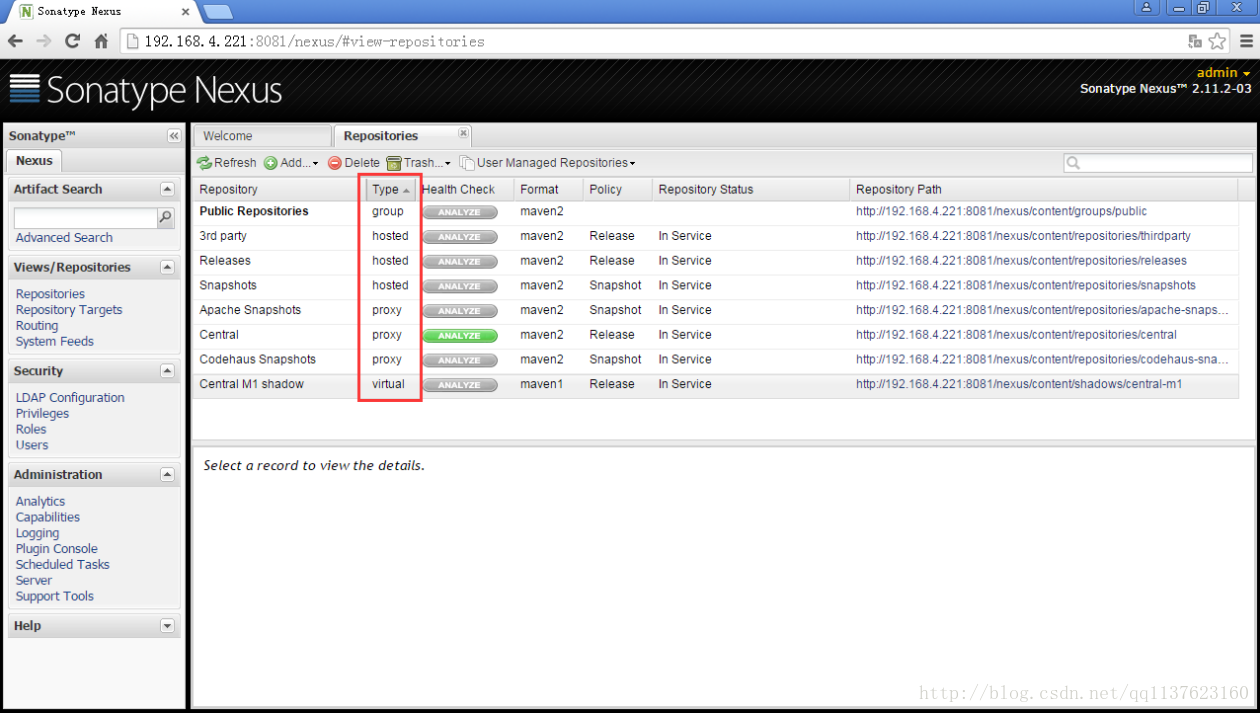Image resolution: width=1260 pixels, height=713 pixels.
Task: Select the Codehaus Snapshots repository row
Action: pos(715,360)
